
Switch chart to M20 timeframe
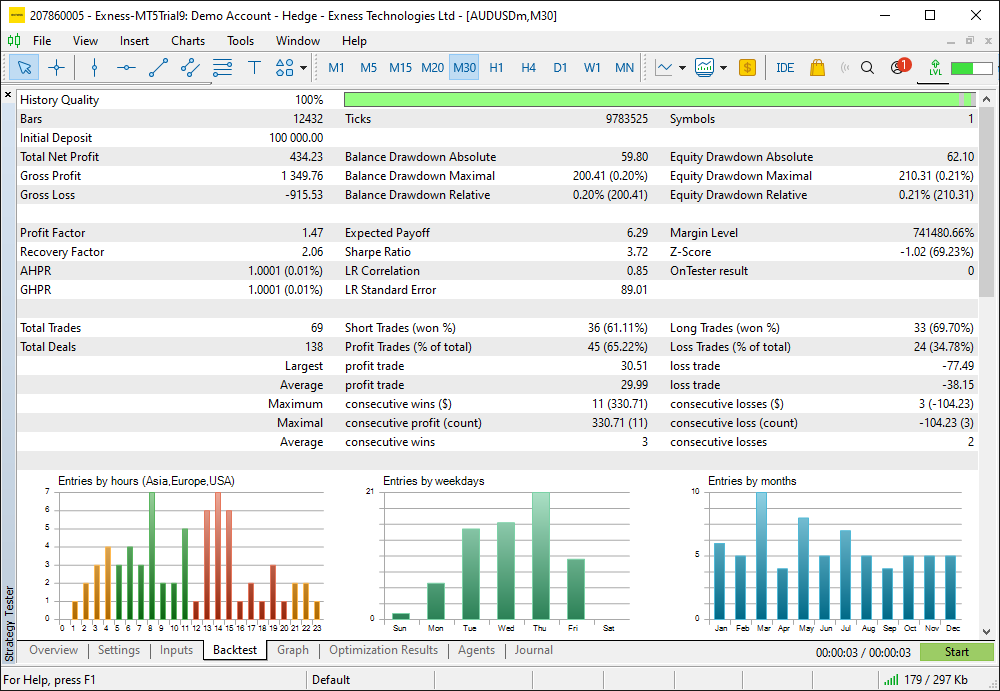pos(432,67)
